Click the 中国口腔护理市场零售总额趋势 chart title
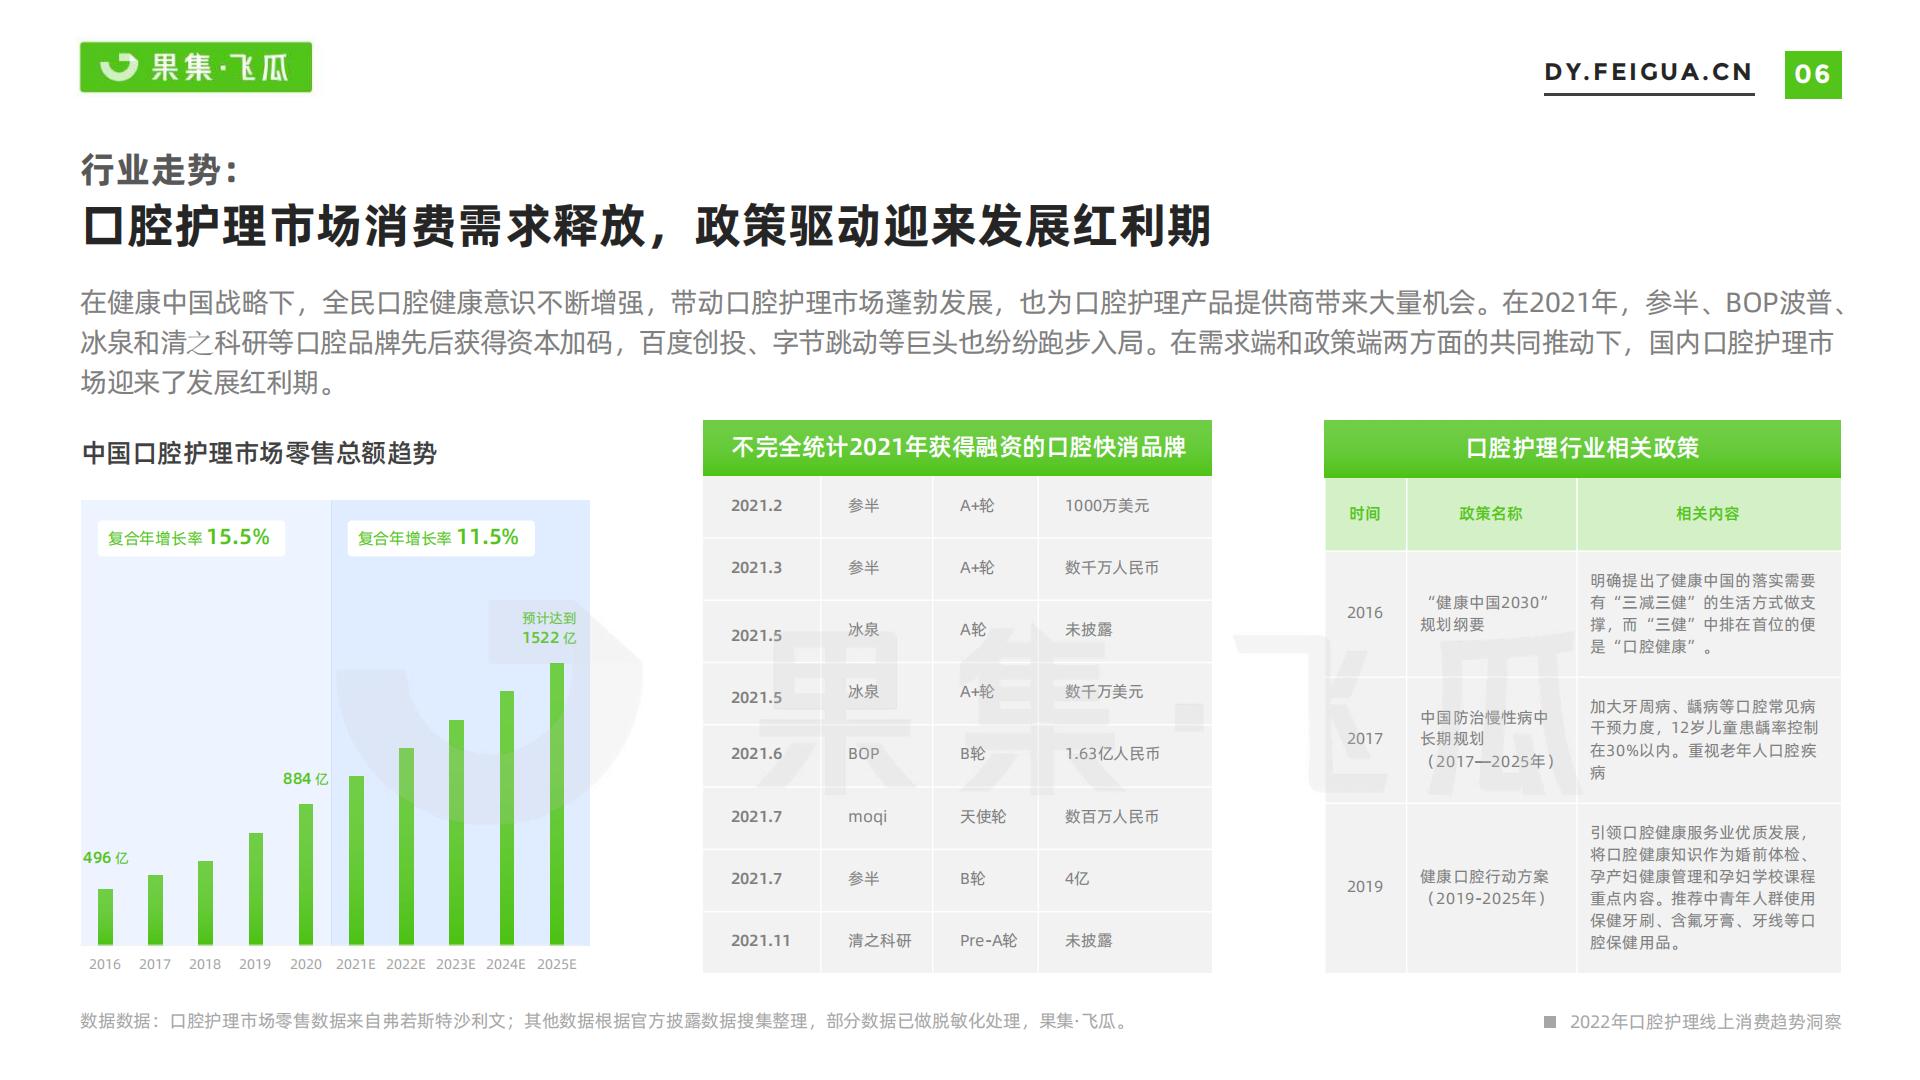This screenshot has width=1920, height=1080. click(x=259, y=453)
